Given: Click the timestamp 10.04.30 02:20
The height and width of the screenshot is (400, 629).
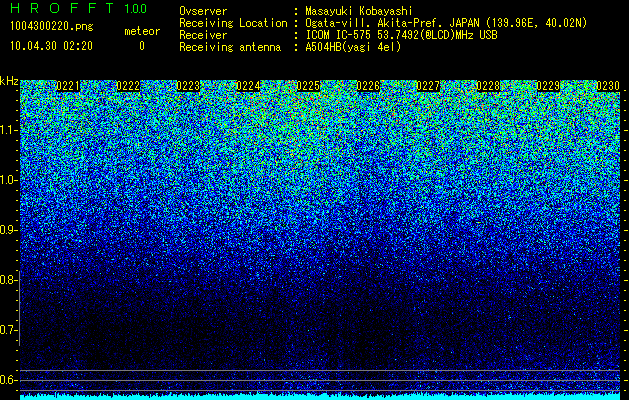Looking at the screenshot, I should click(51, 46).
